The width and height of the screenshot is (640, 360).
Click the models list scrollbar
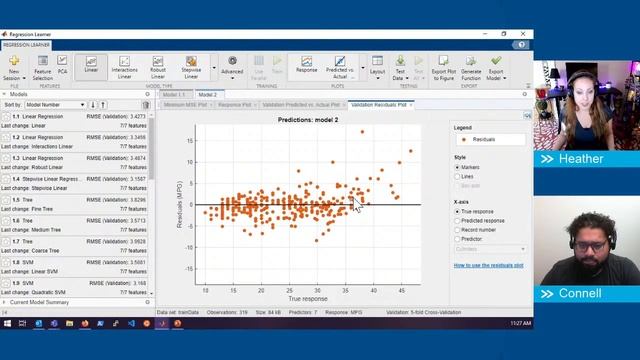point(151,149)
